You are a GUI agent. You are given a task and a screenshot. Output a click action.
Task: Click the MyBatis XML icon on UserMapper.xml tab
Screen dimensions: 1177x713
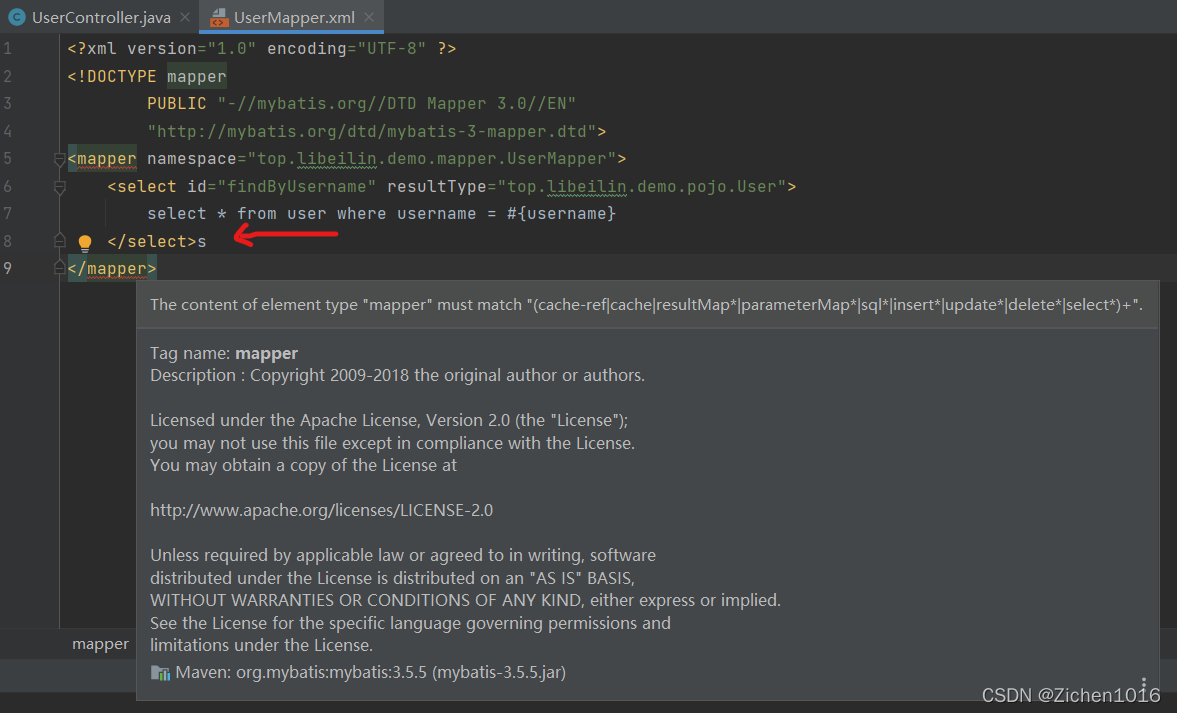tap(219, 17)
